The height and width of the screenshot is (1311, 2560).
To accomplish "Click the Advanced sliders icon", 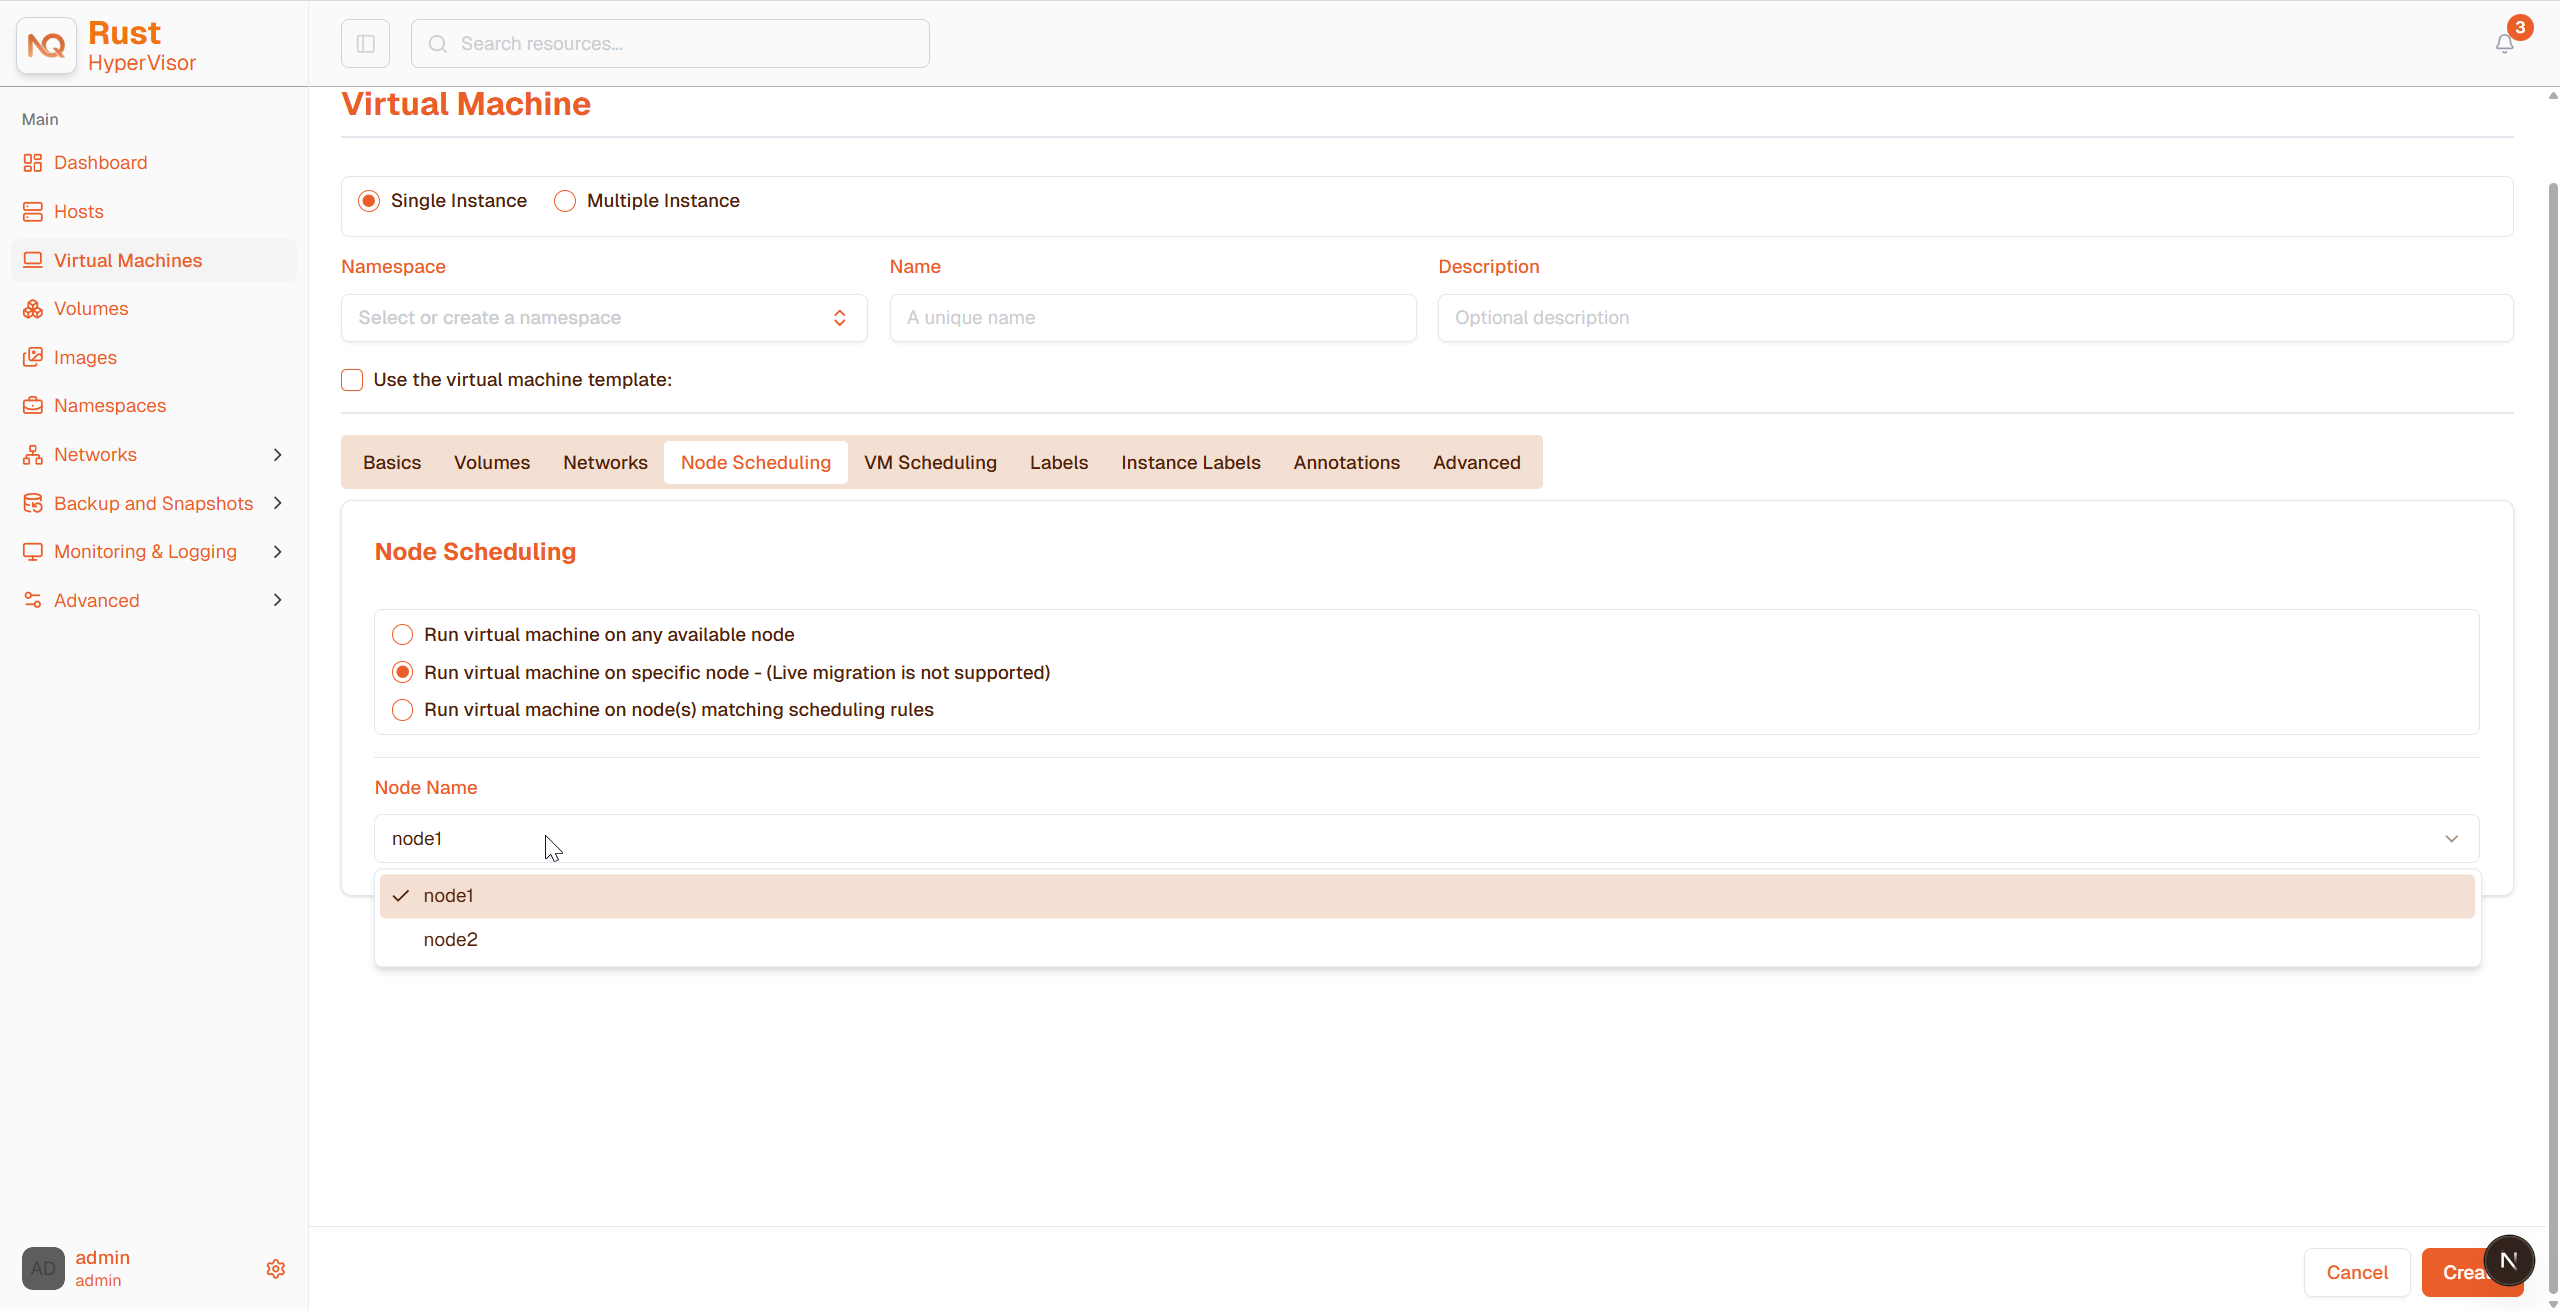I will (x=33, y=600).
